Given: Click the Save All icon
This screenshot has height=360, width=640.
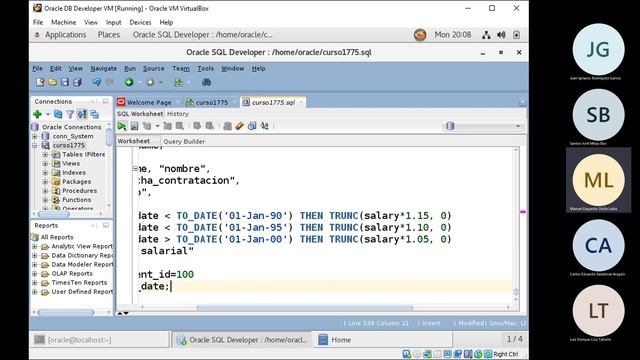Looking at the screenshot, I should 77,82.
